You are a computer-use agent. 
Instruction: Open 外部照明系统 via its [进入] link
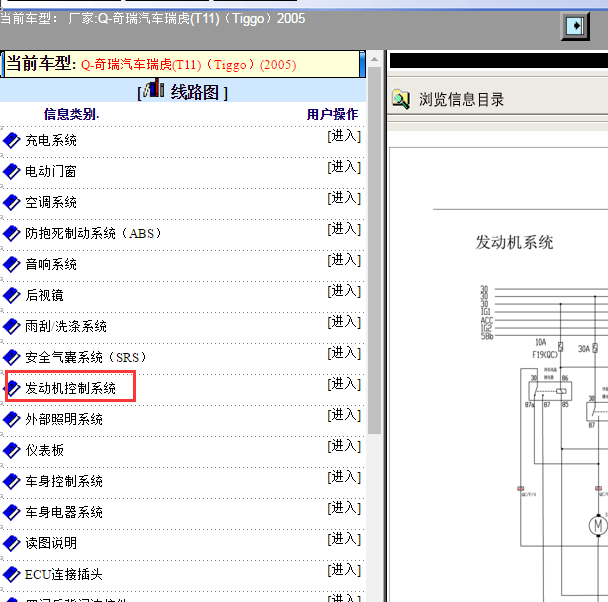coord(344,415)
